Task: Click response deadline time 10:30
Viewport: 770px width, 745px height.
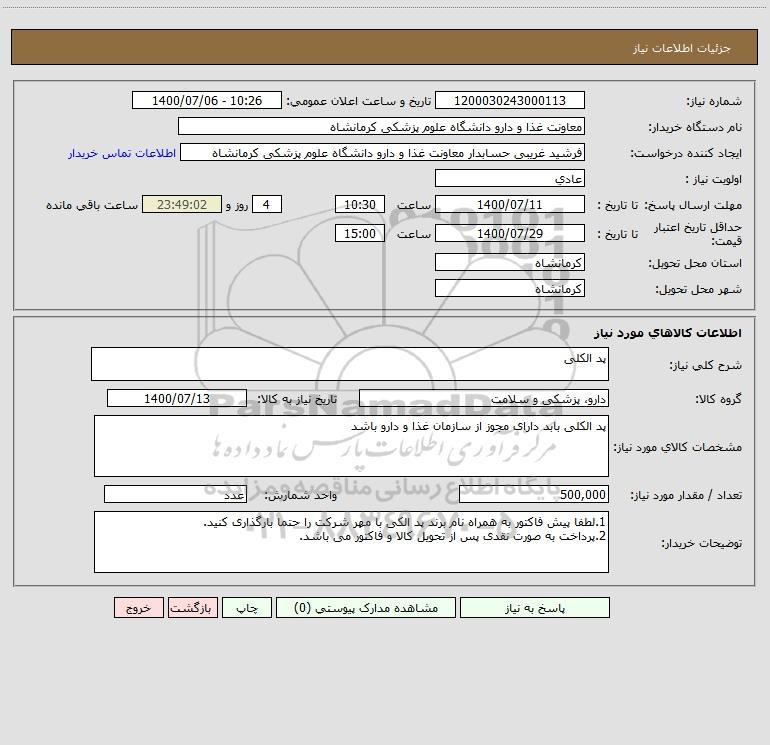Action: click(359, 204)
